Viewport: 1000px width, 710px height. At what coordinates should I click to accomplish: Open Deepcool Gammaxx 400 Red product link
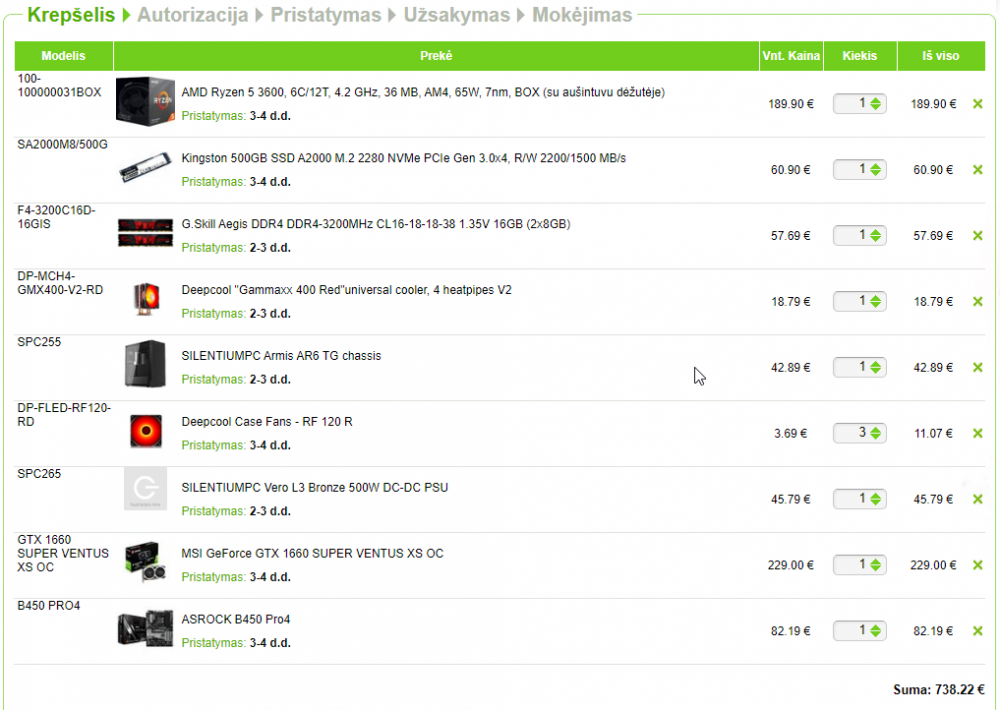point(346,290)
